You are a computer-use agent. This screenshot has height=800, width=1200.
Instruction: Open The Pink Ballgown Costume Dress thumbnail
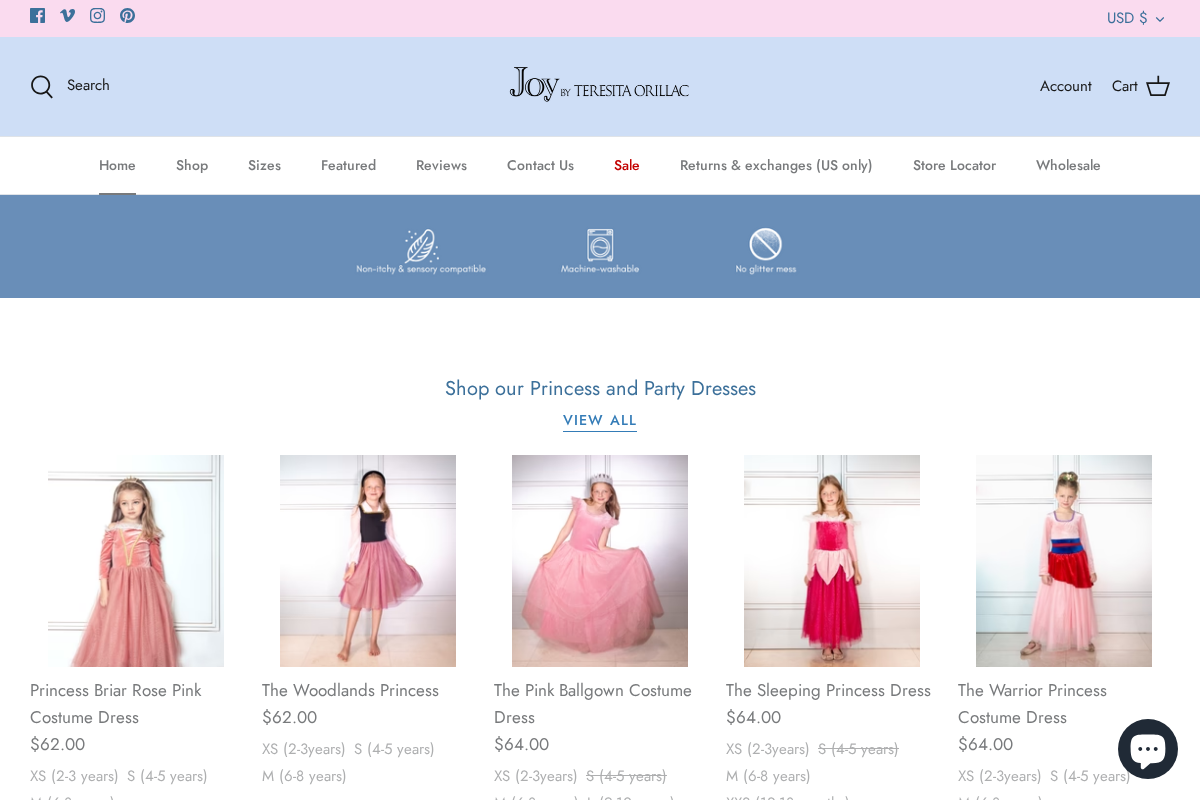(x=599, y=561)
